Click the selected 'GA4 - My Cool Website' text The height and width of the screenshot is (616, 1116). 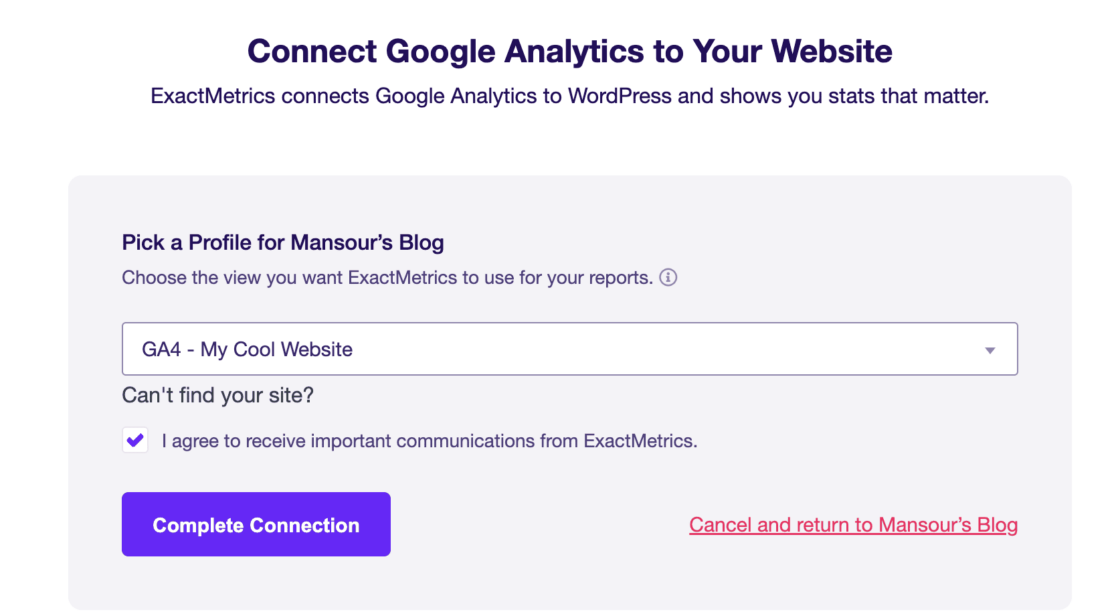[247, 349]
